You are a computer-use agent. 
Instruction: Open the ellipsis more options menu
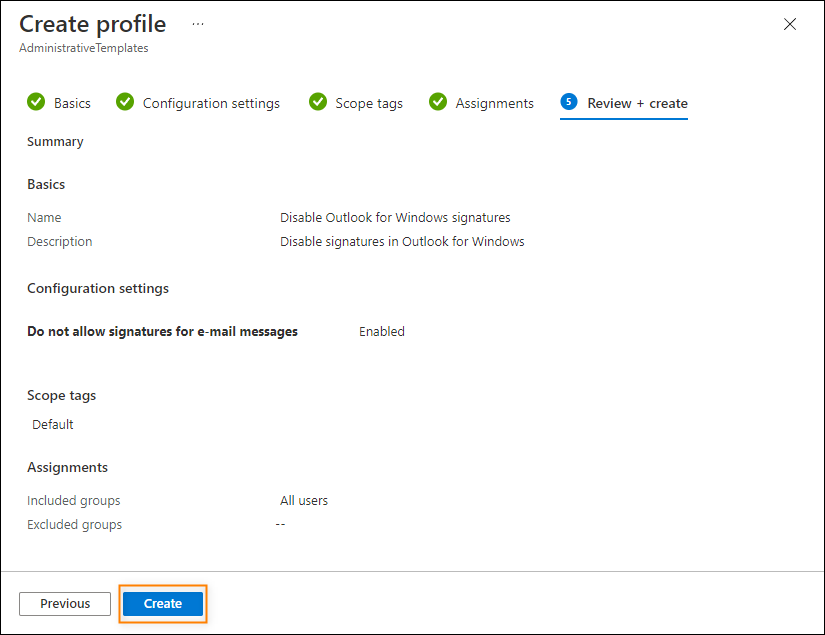click(198, 24)
